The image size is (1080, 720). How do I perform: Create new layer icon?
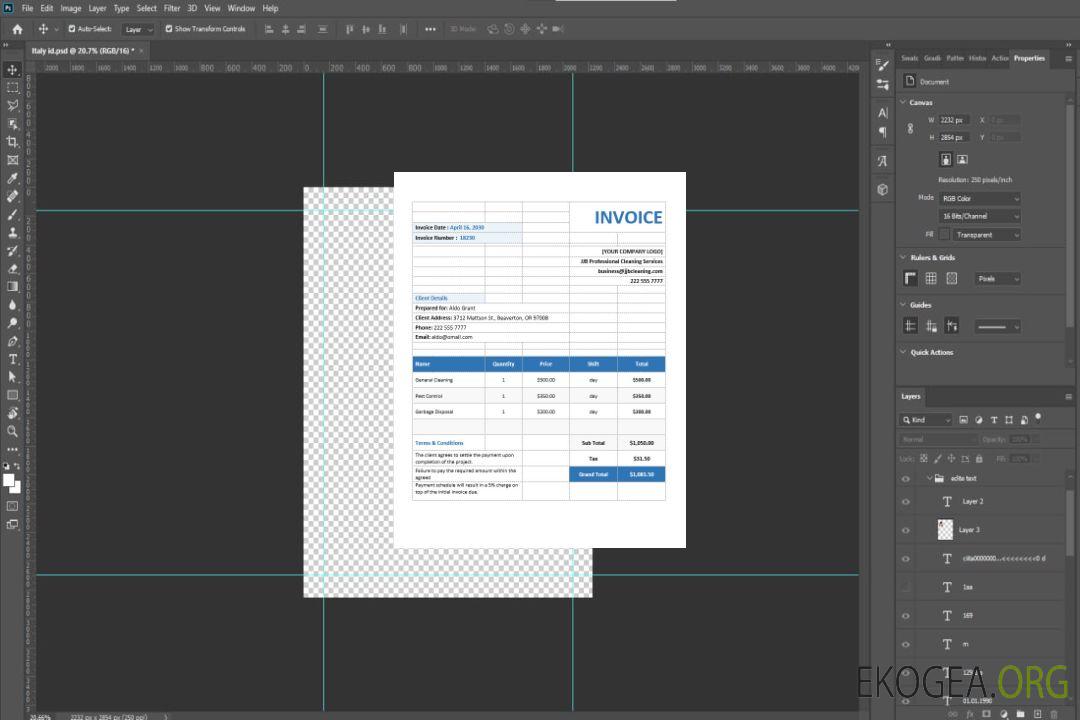click(1037, 714)
